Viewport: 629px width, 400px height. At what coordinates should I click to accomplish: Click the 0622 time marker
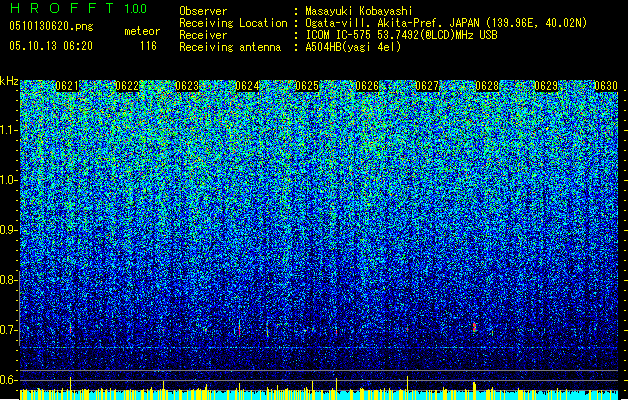[127, 86]
